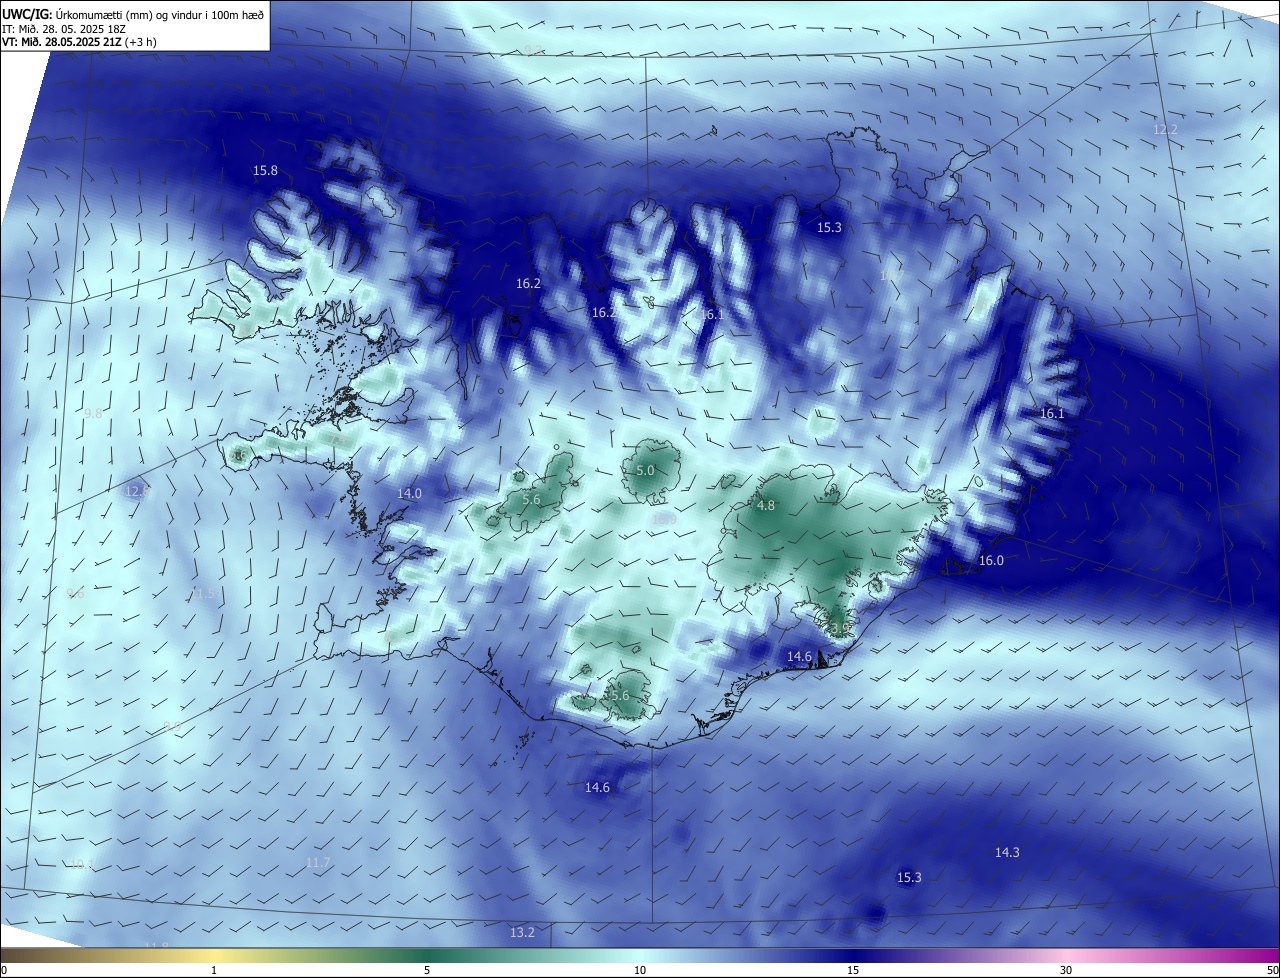Select the 11.7 value label
Viewport: 1280px width, 978px height.
(318, 863)
